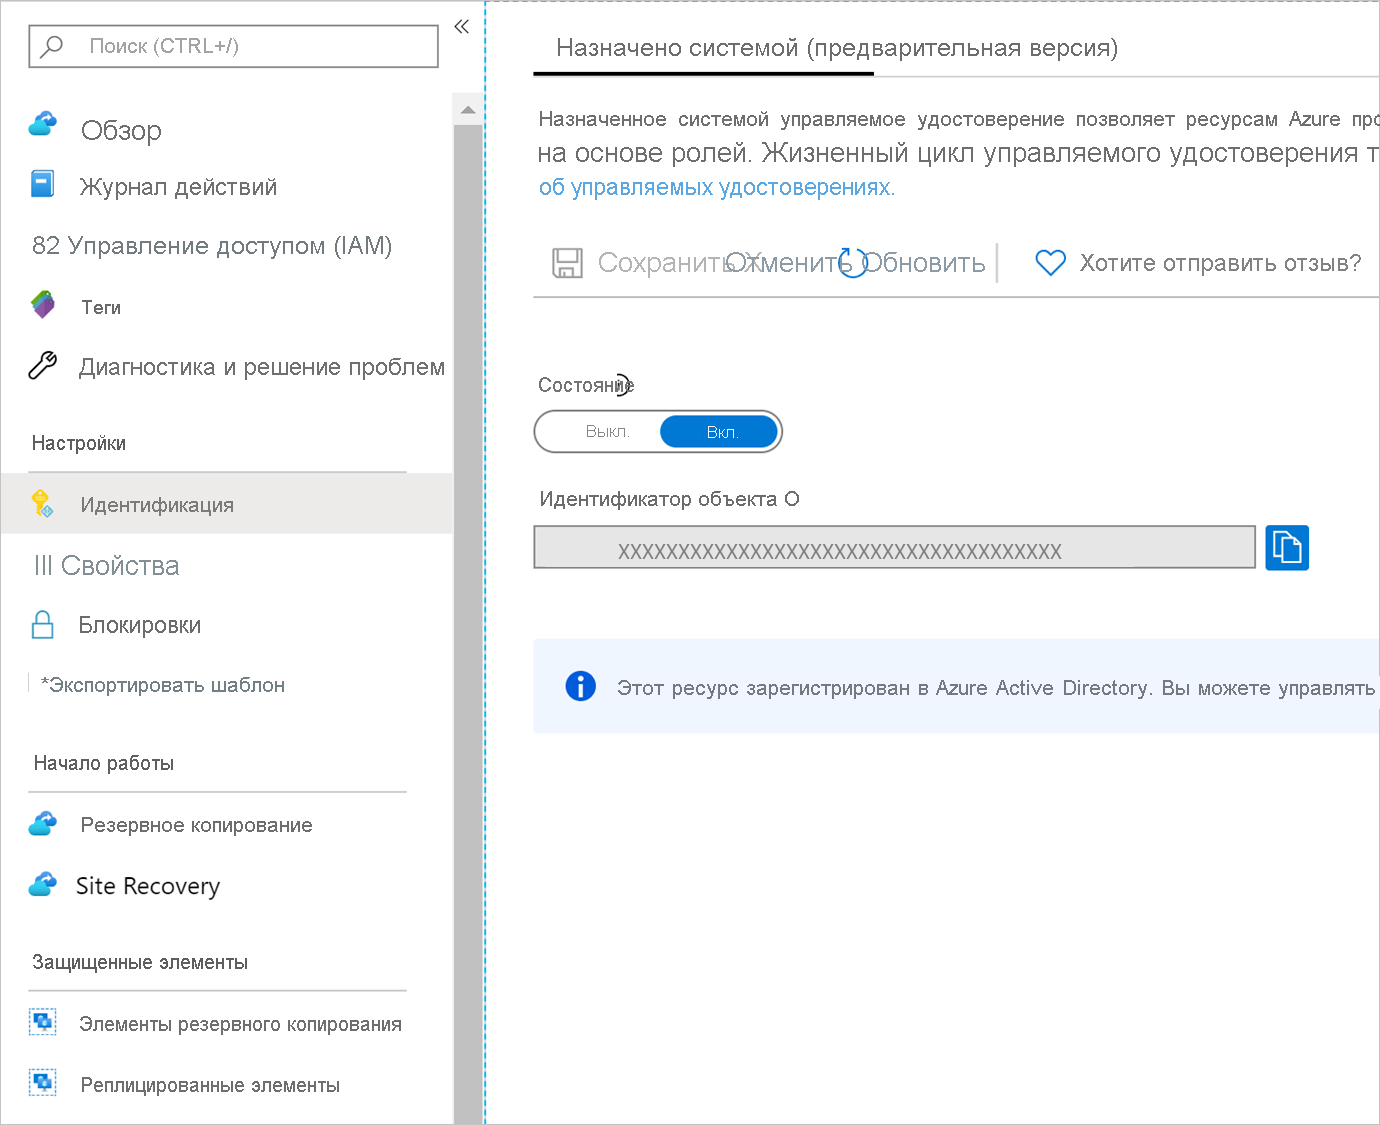Click the Теги tag icon

(x=42, y=306)
